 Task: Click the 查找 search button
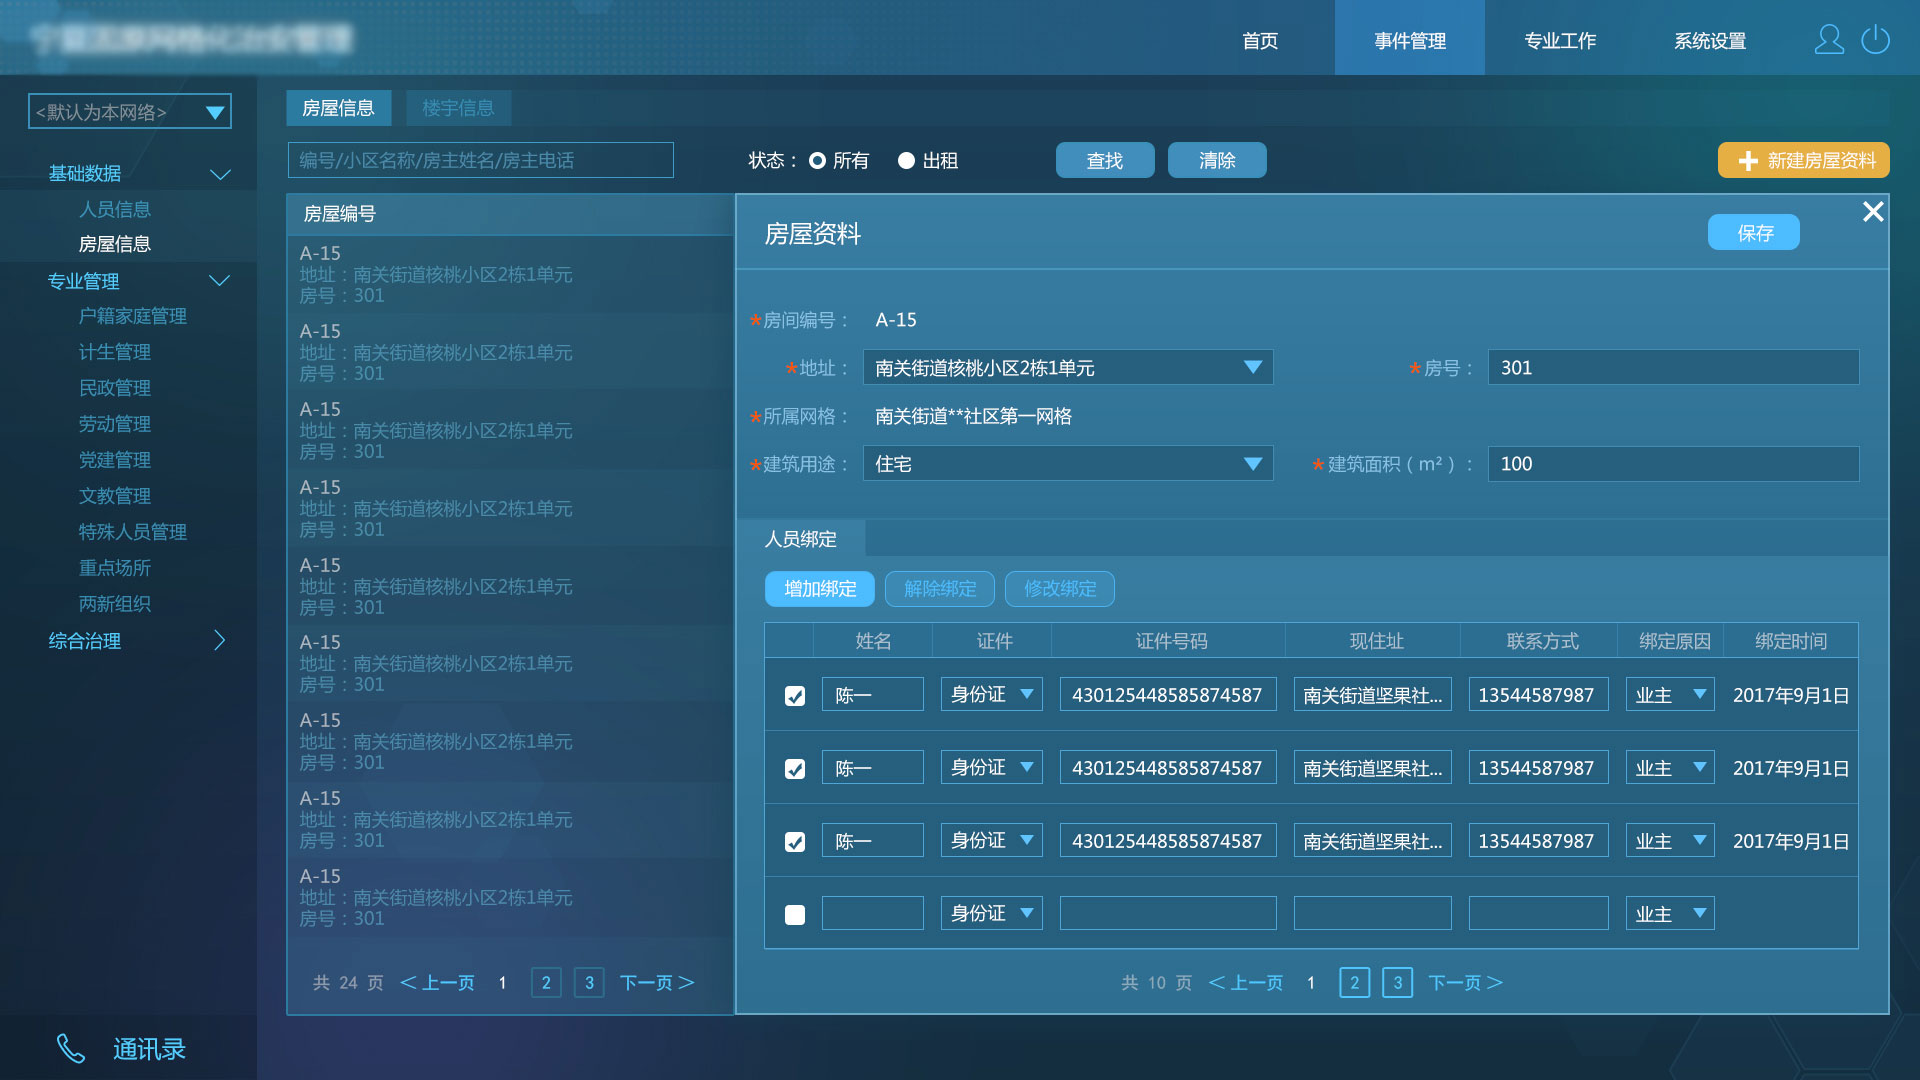tap(1105, 160)
